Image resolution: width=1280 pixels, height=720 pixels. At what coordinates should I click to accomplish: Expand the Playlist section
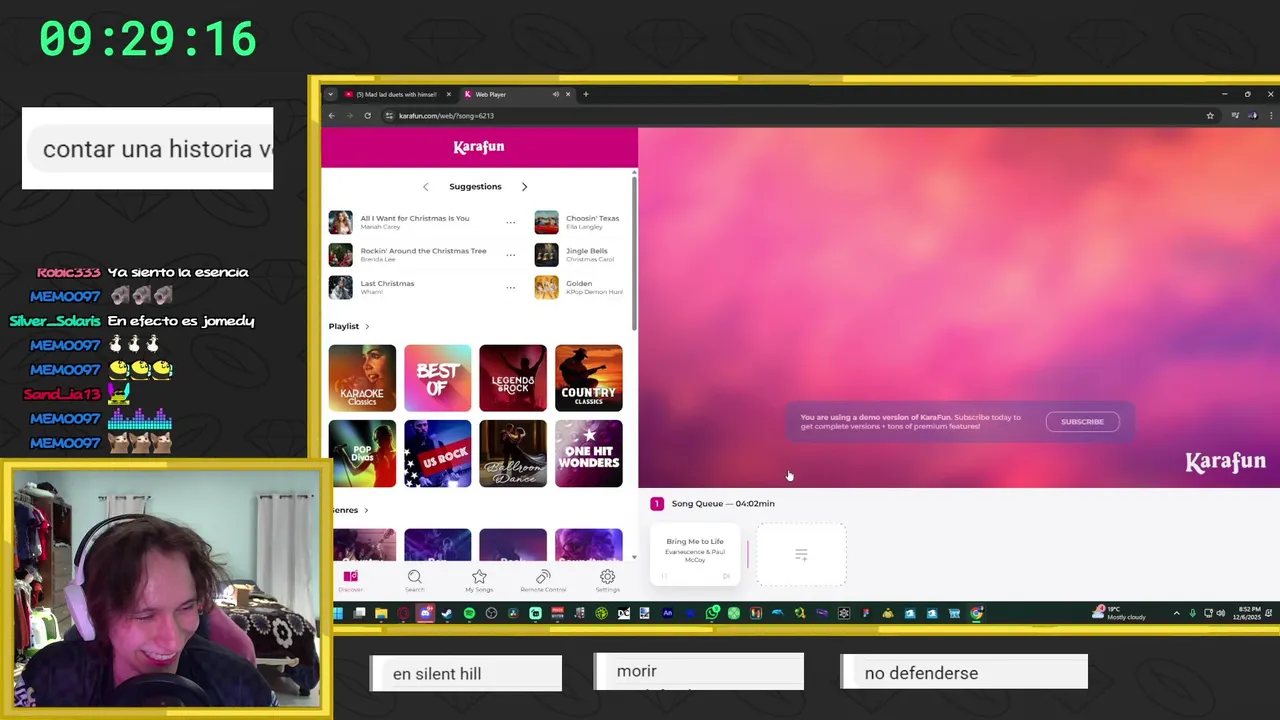348,326
